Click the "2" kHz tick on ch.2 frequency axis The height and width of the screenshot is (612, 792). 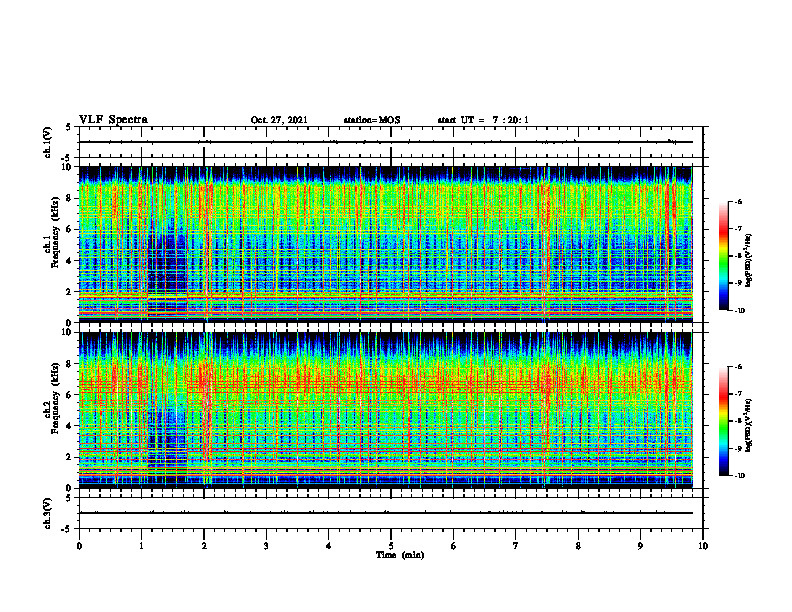tap(70, 457)
